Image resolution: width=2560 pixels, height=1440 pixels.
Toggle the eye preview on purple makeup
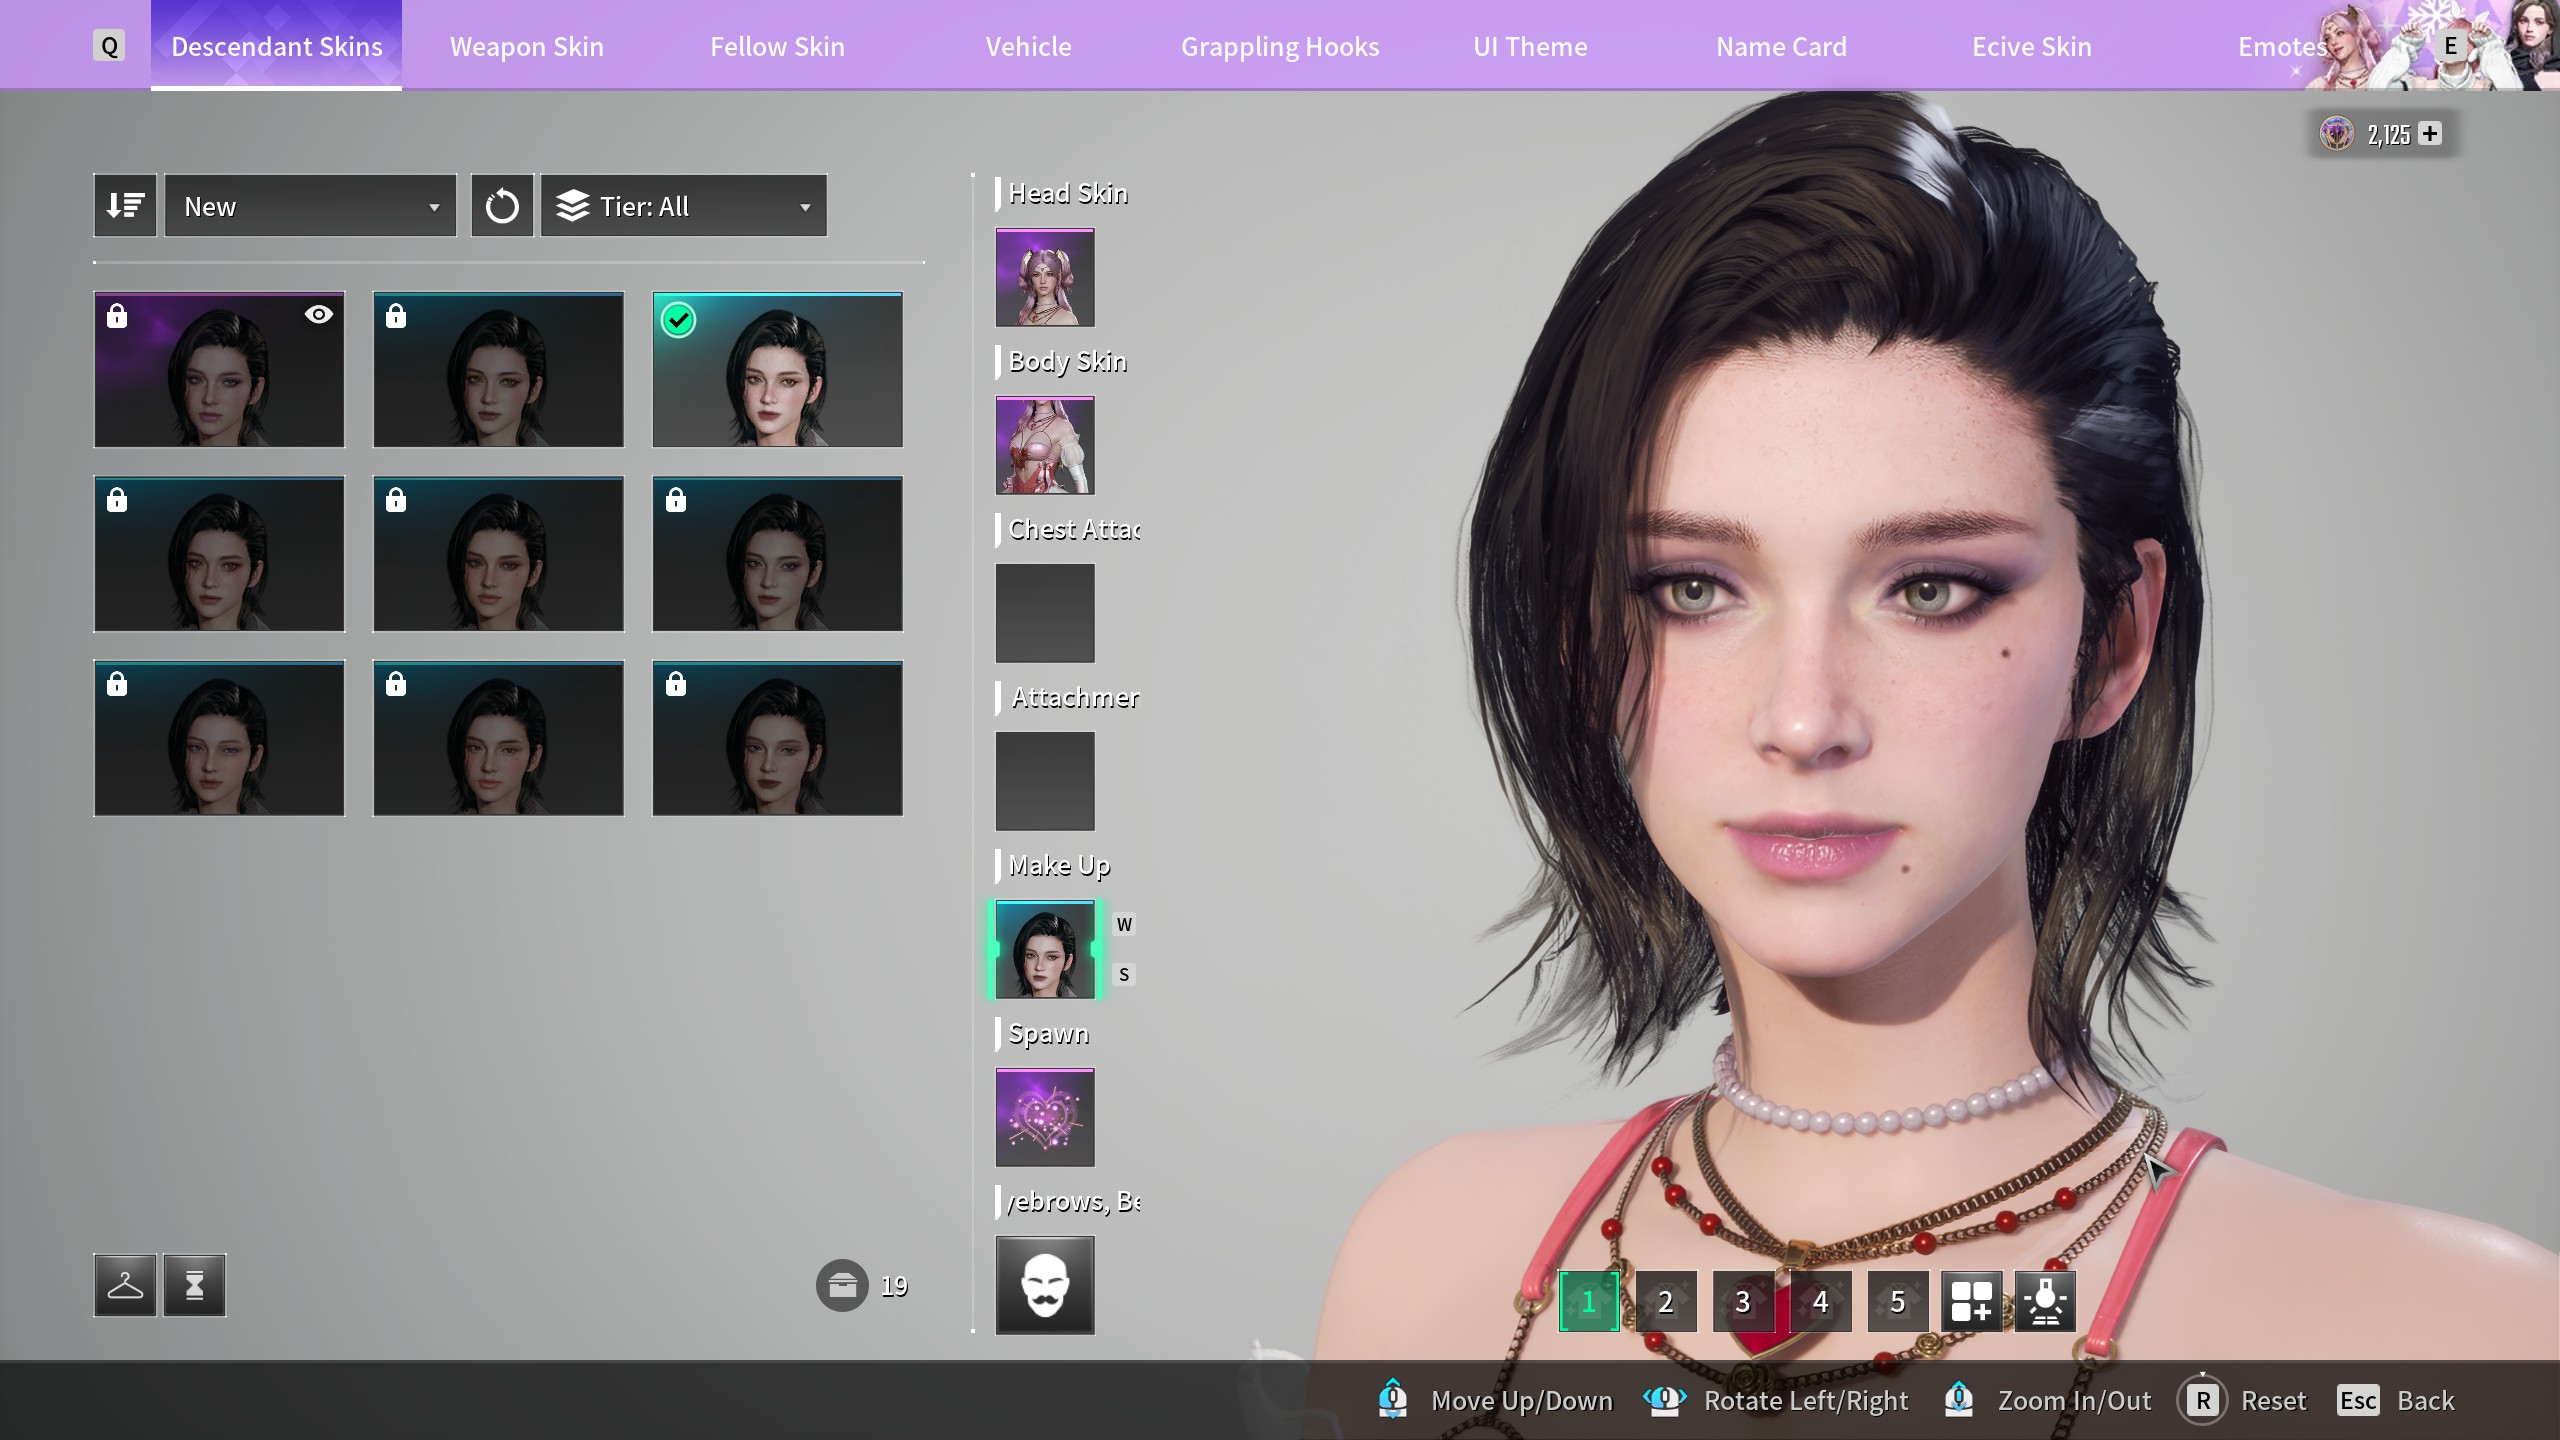click(318, 315)
